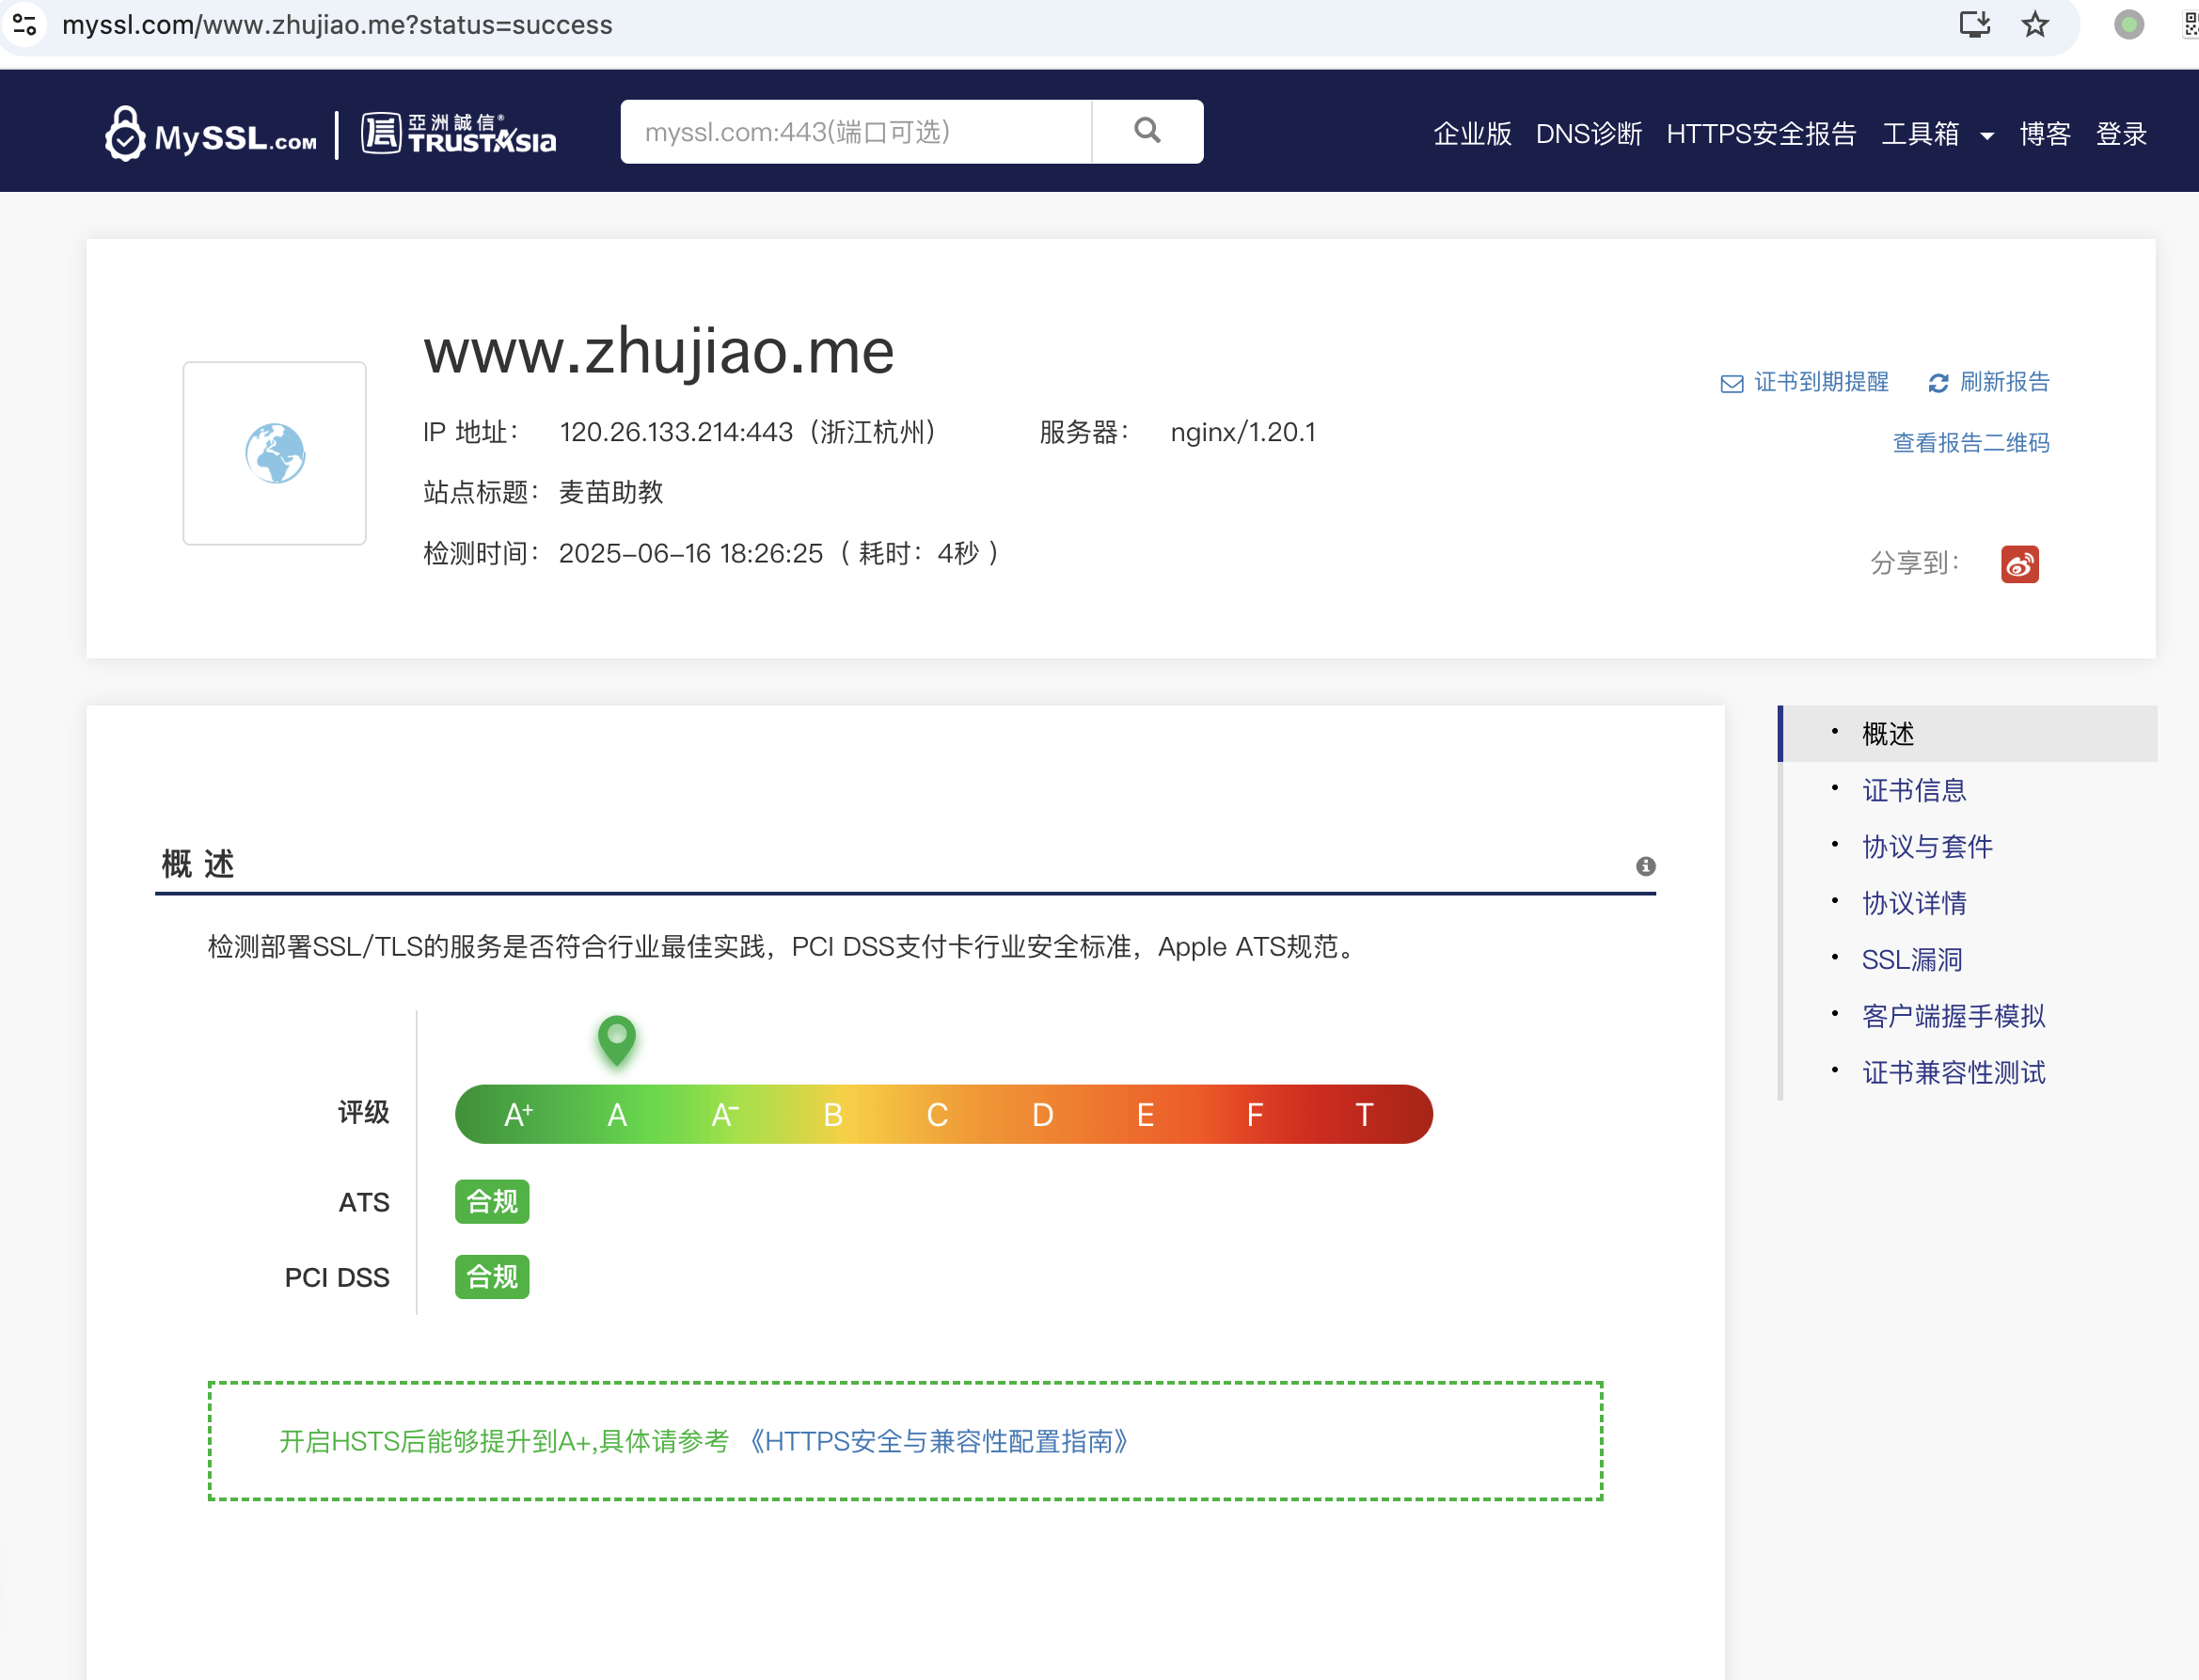Click the site globe favicon thumbnail

pyautogui.click(x=274, y=453)
